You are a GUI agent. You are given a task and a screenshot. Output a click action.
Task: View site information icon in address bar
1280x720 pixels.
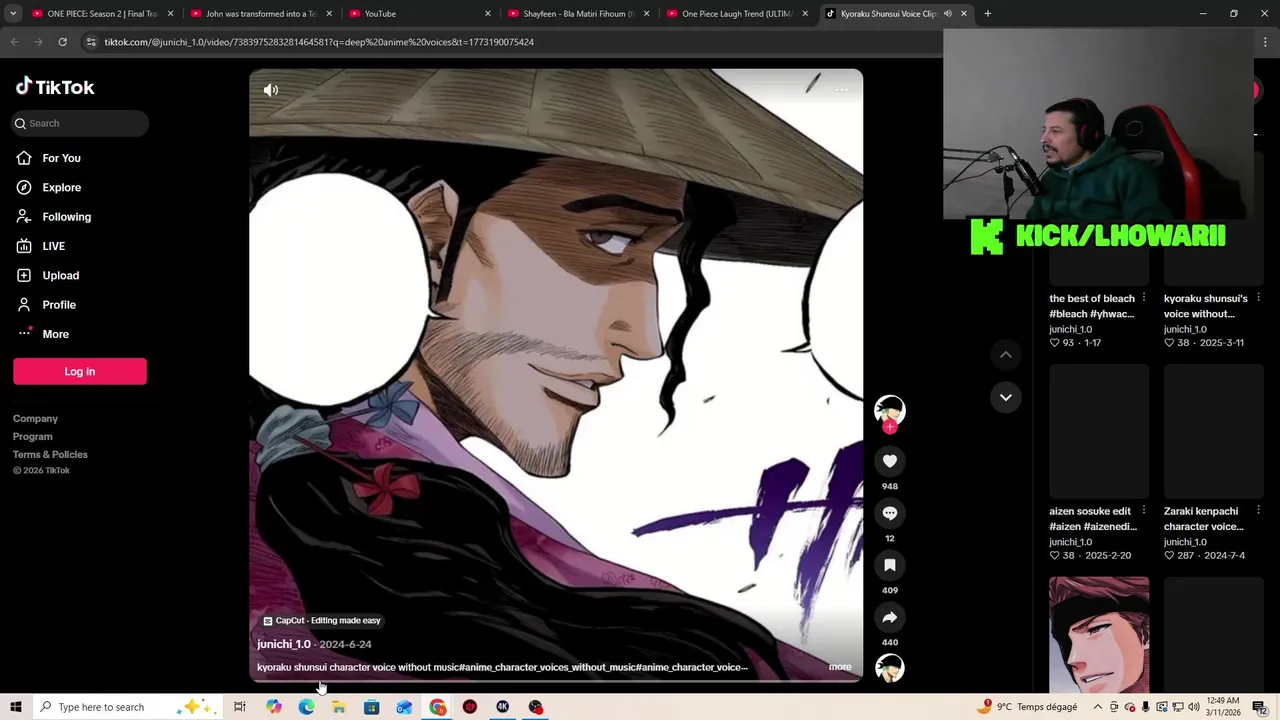(91, 42)
